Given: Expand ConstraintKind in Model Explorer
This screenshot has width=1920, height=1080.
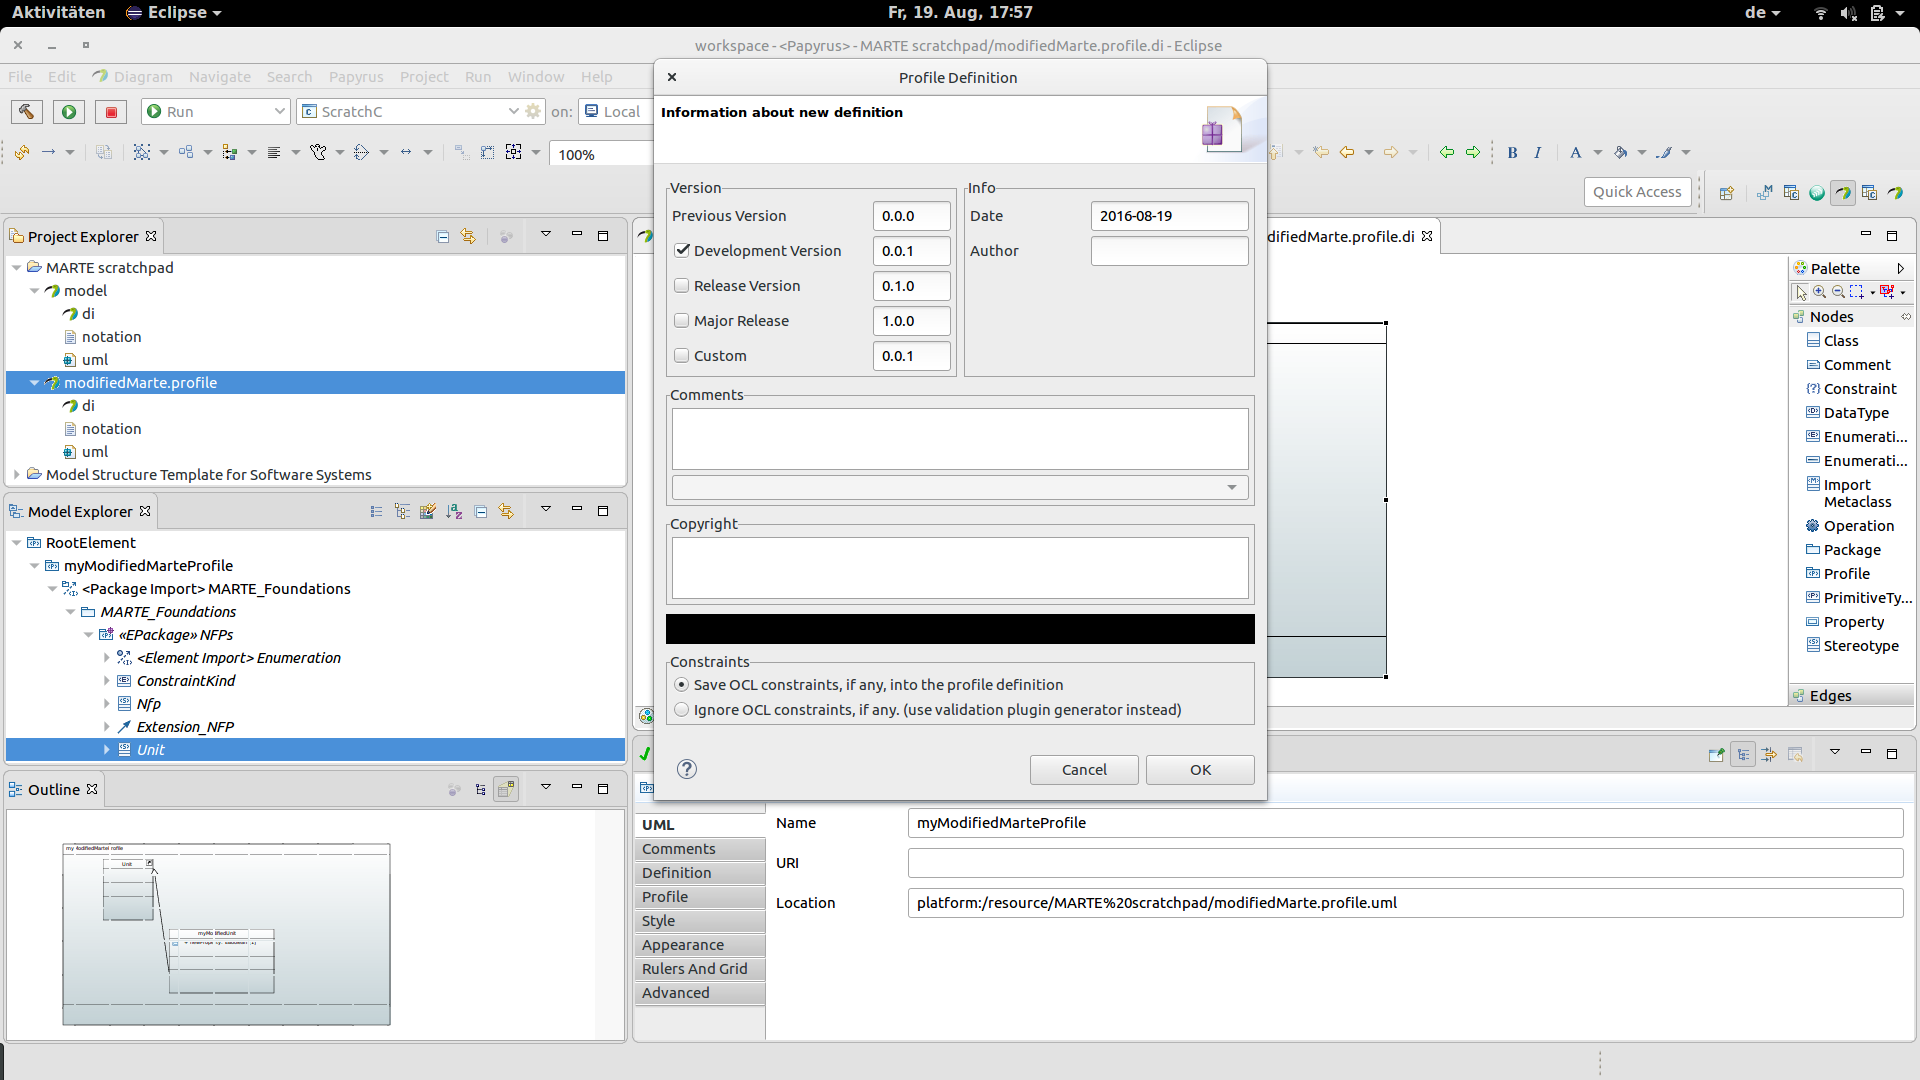Looking at the screenshot, I should click(107, 681).
